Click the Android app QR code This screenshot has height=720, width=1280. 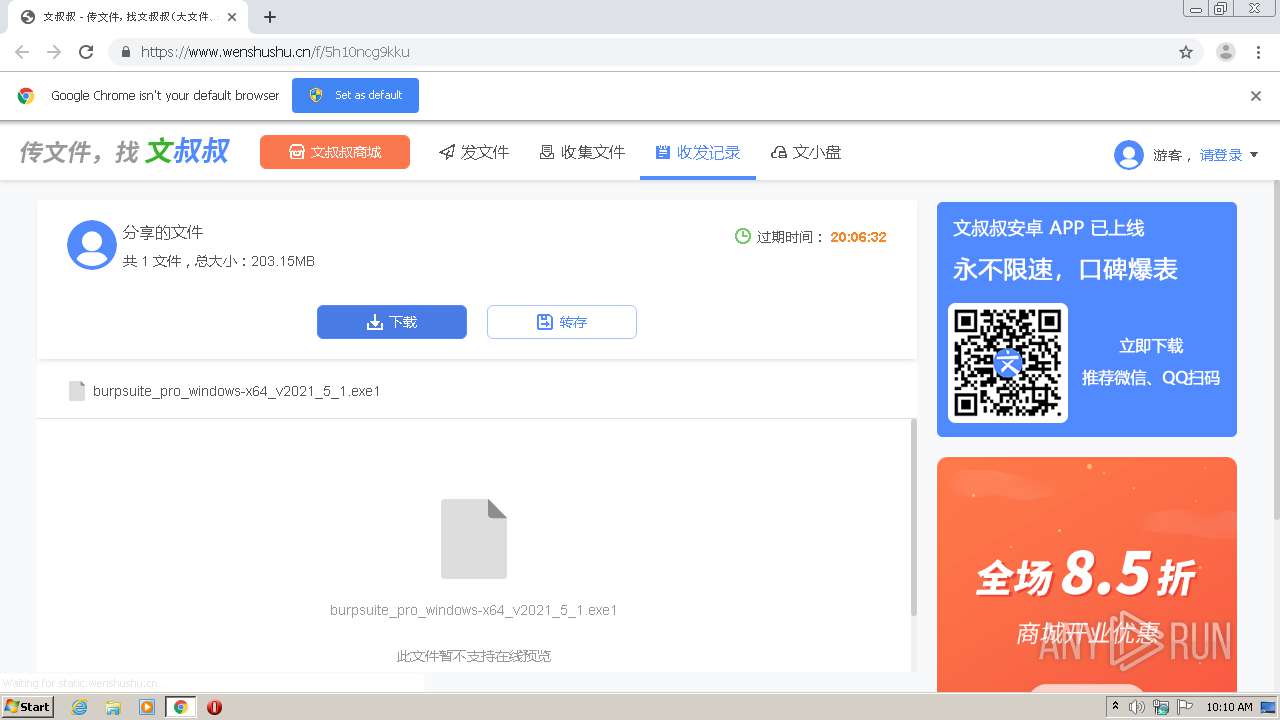point(1008,362)
